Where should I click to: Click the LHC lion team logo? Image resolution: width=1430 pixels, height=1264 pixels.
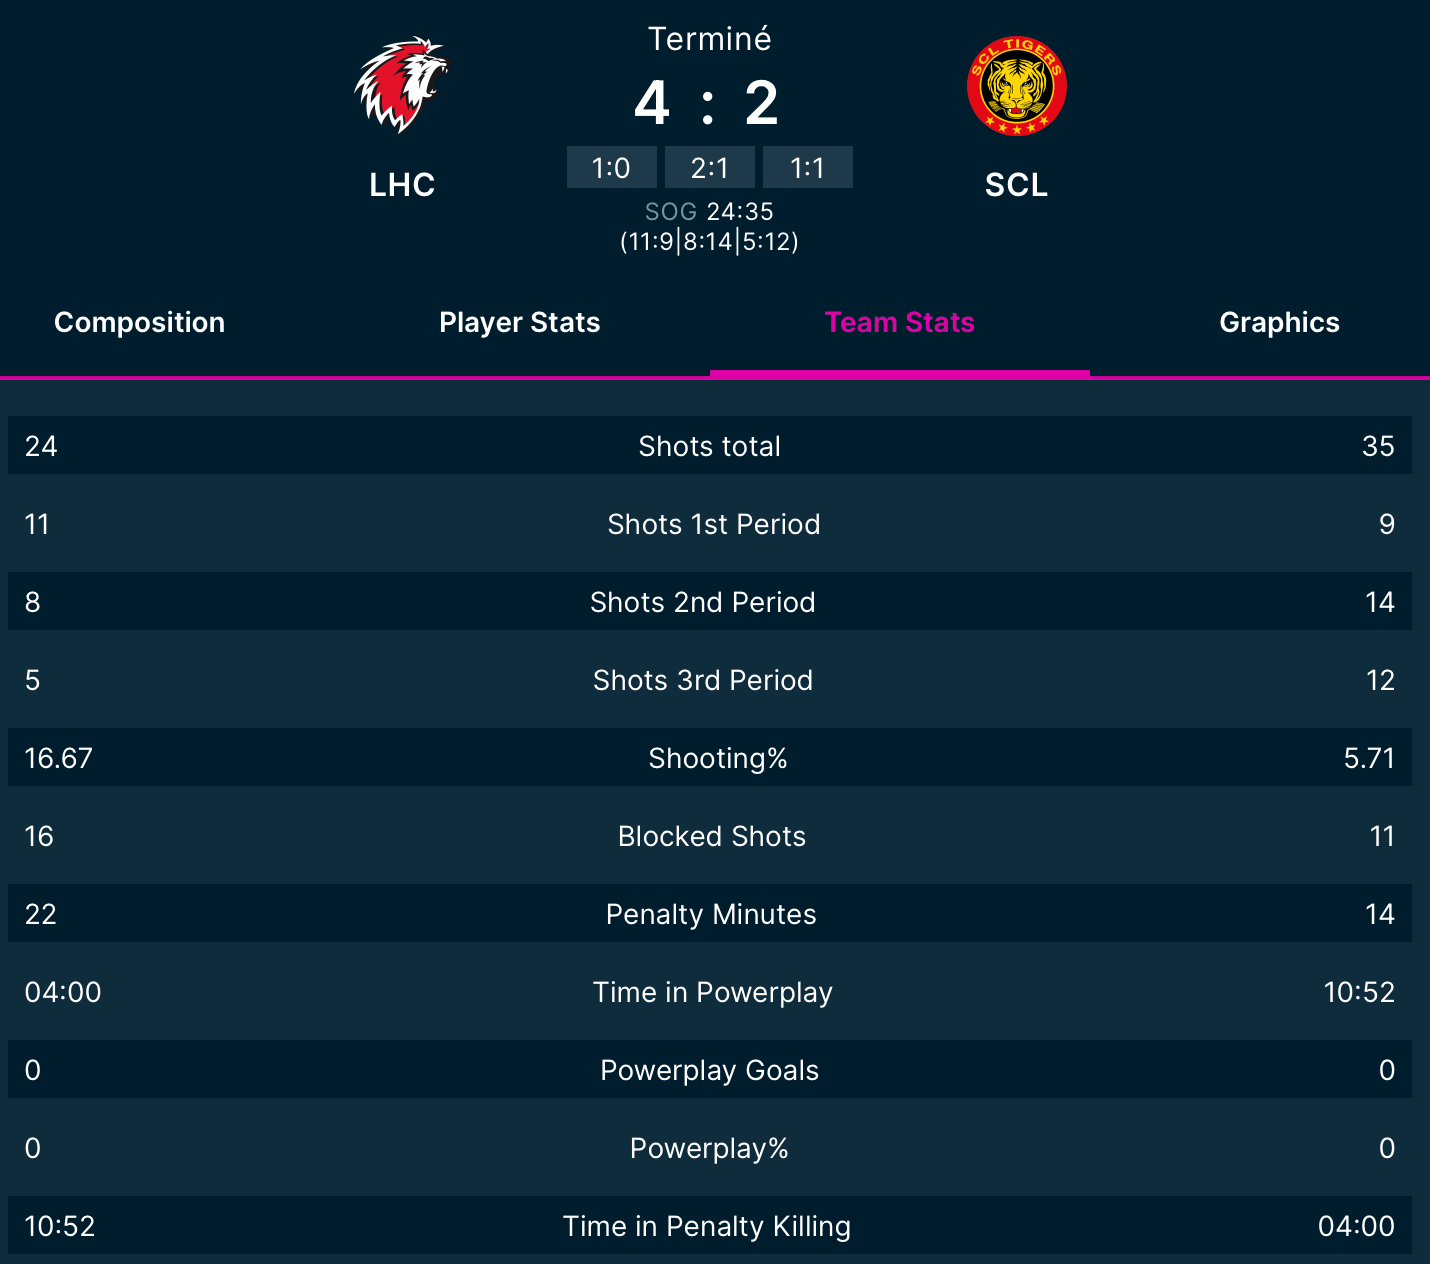coord(402,86)
